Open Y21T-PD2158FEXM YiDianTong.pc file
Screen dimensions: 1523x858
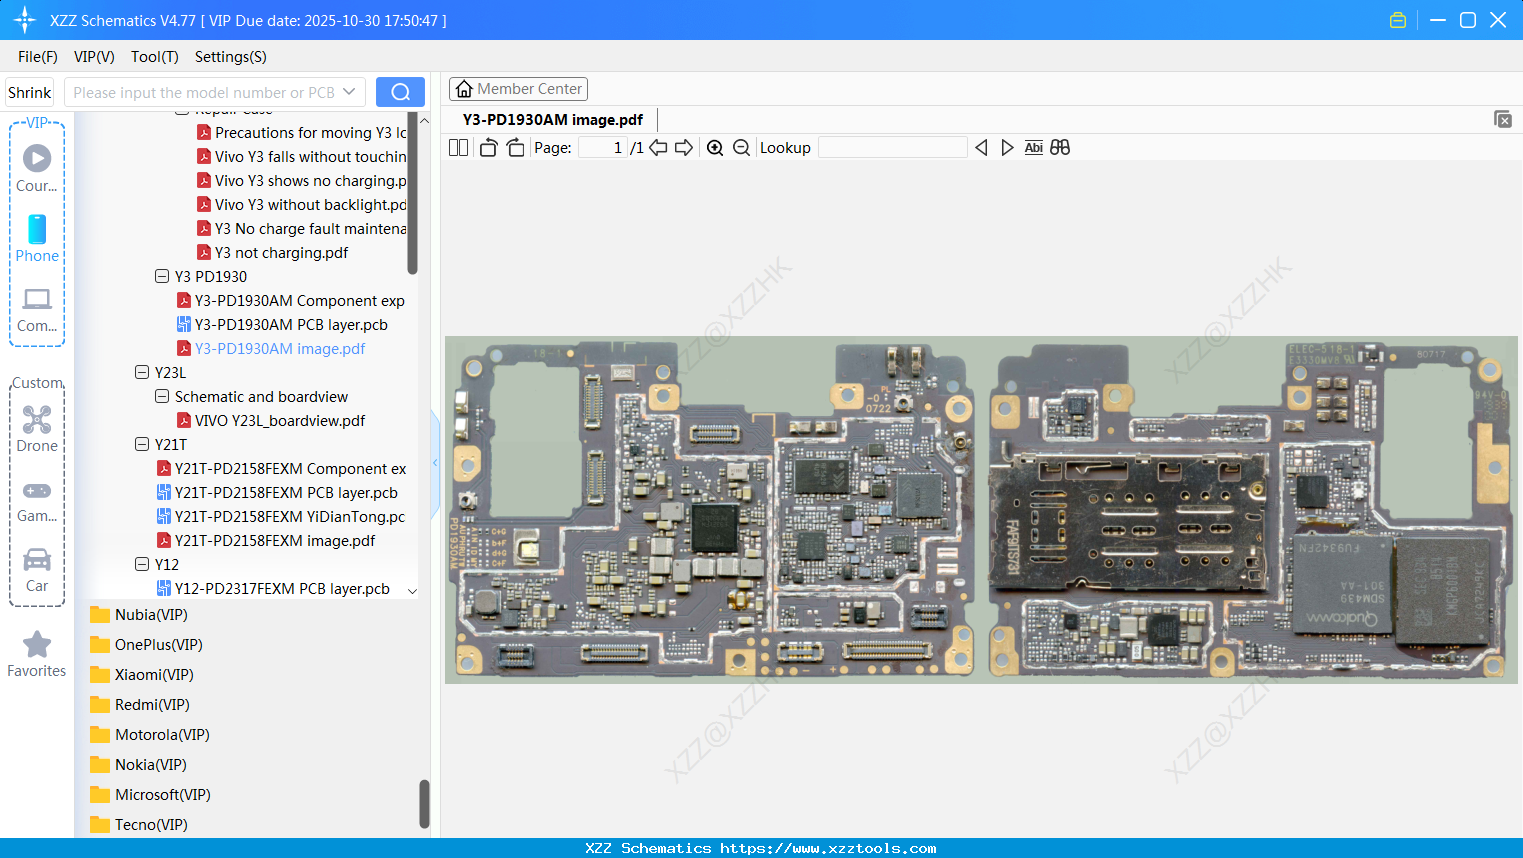tap(281, 516)
